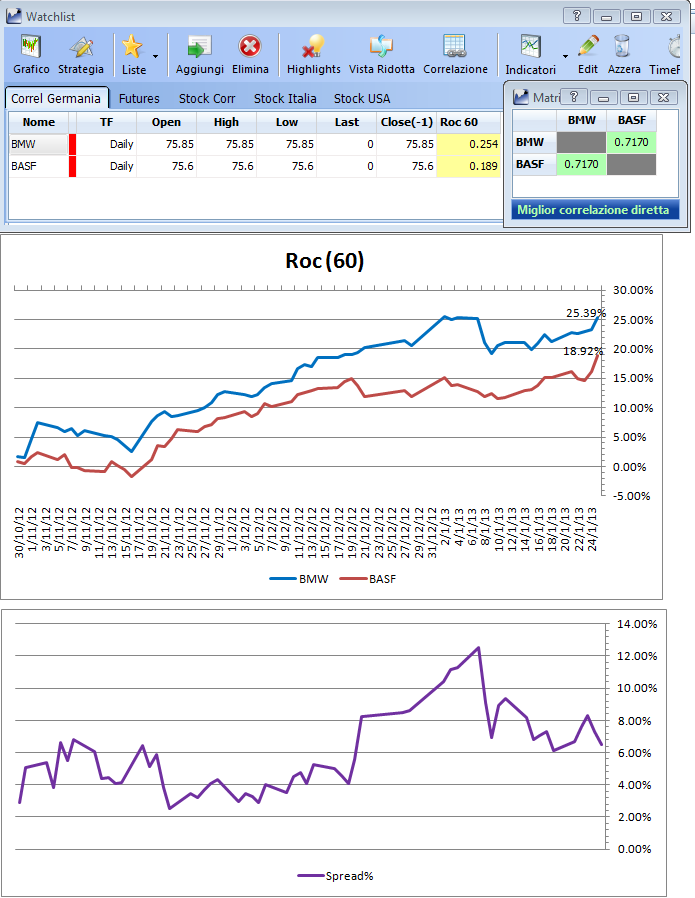695x898 pixels.
Task: Select the Stock Italia tab
Action: (x=285, y=99)
